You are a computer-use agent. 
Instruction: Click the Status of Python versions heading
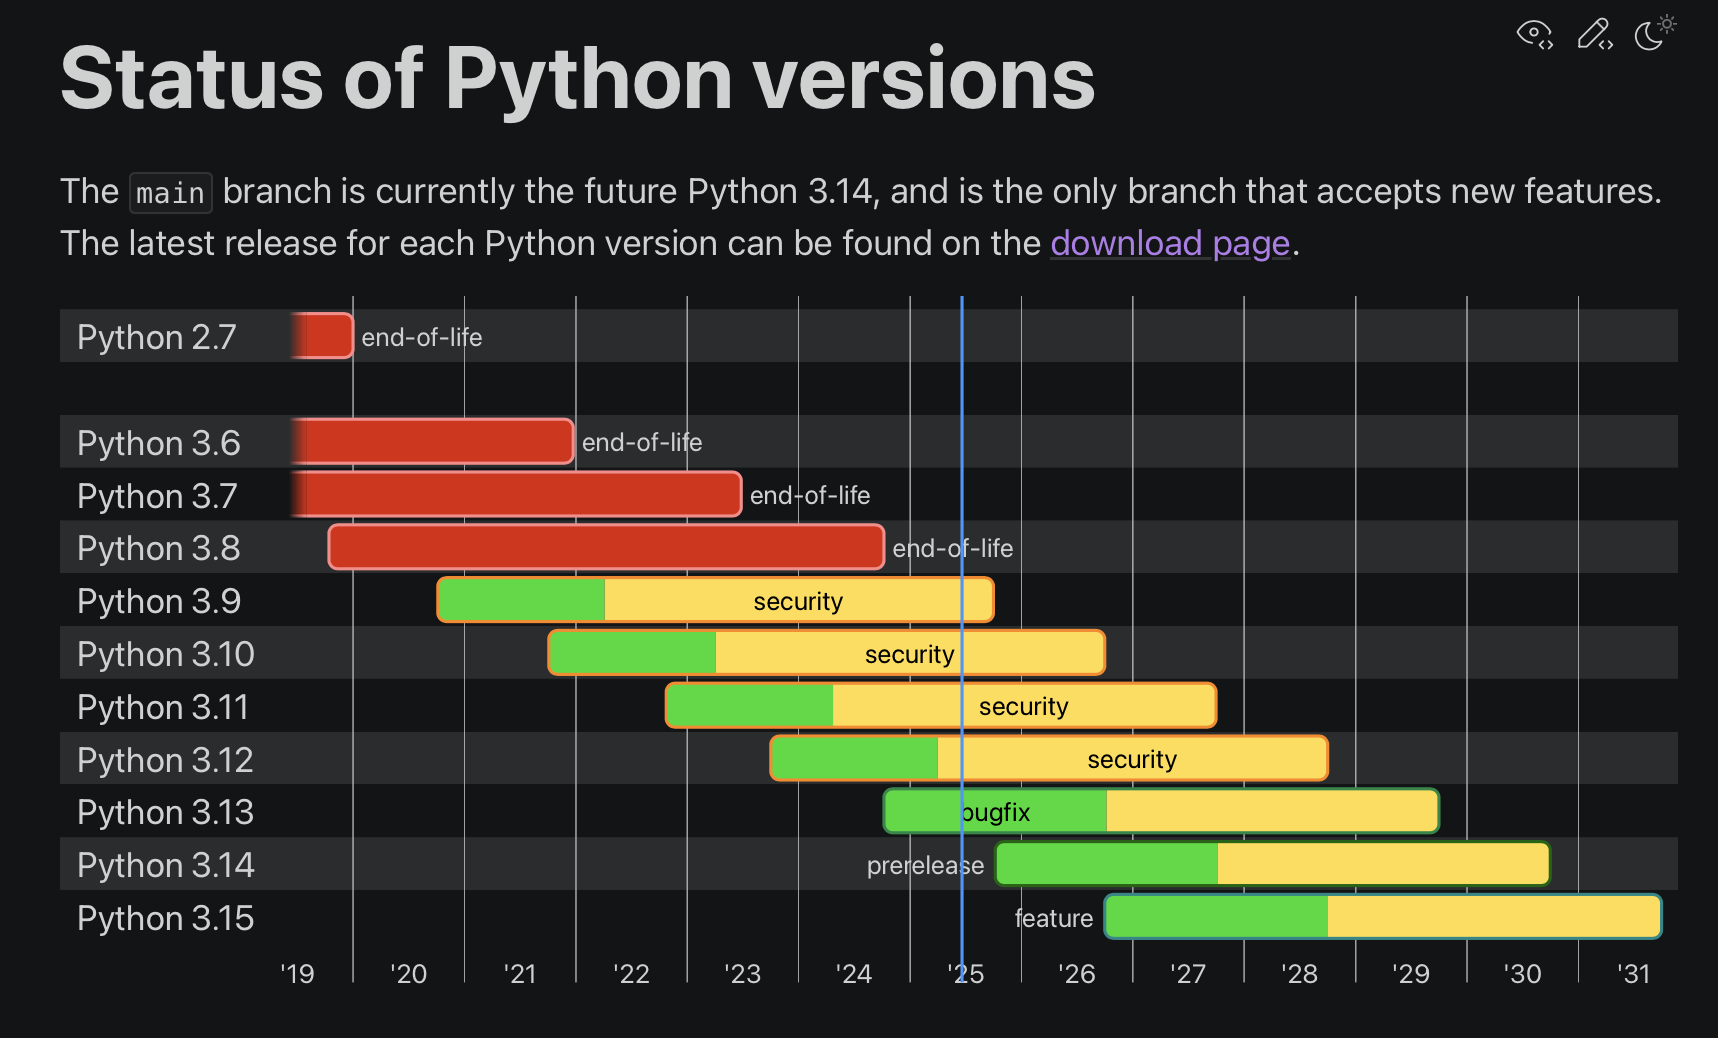click(x=578, y=78)
